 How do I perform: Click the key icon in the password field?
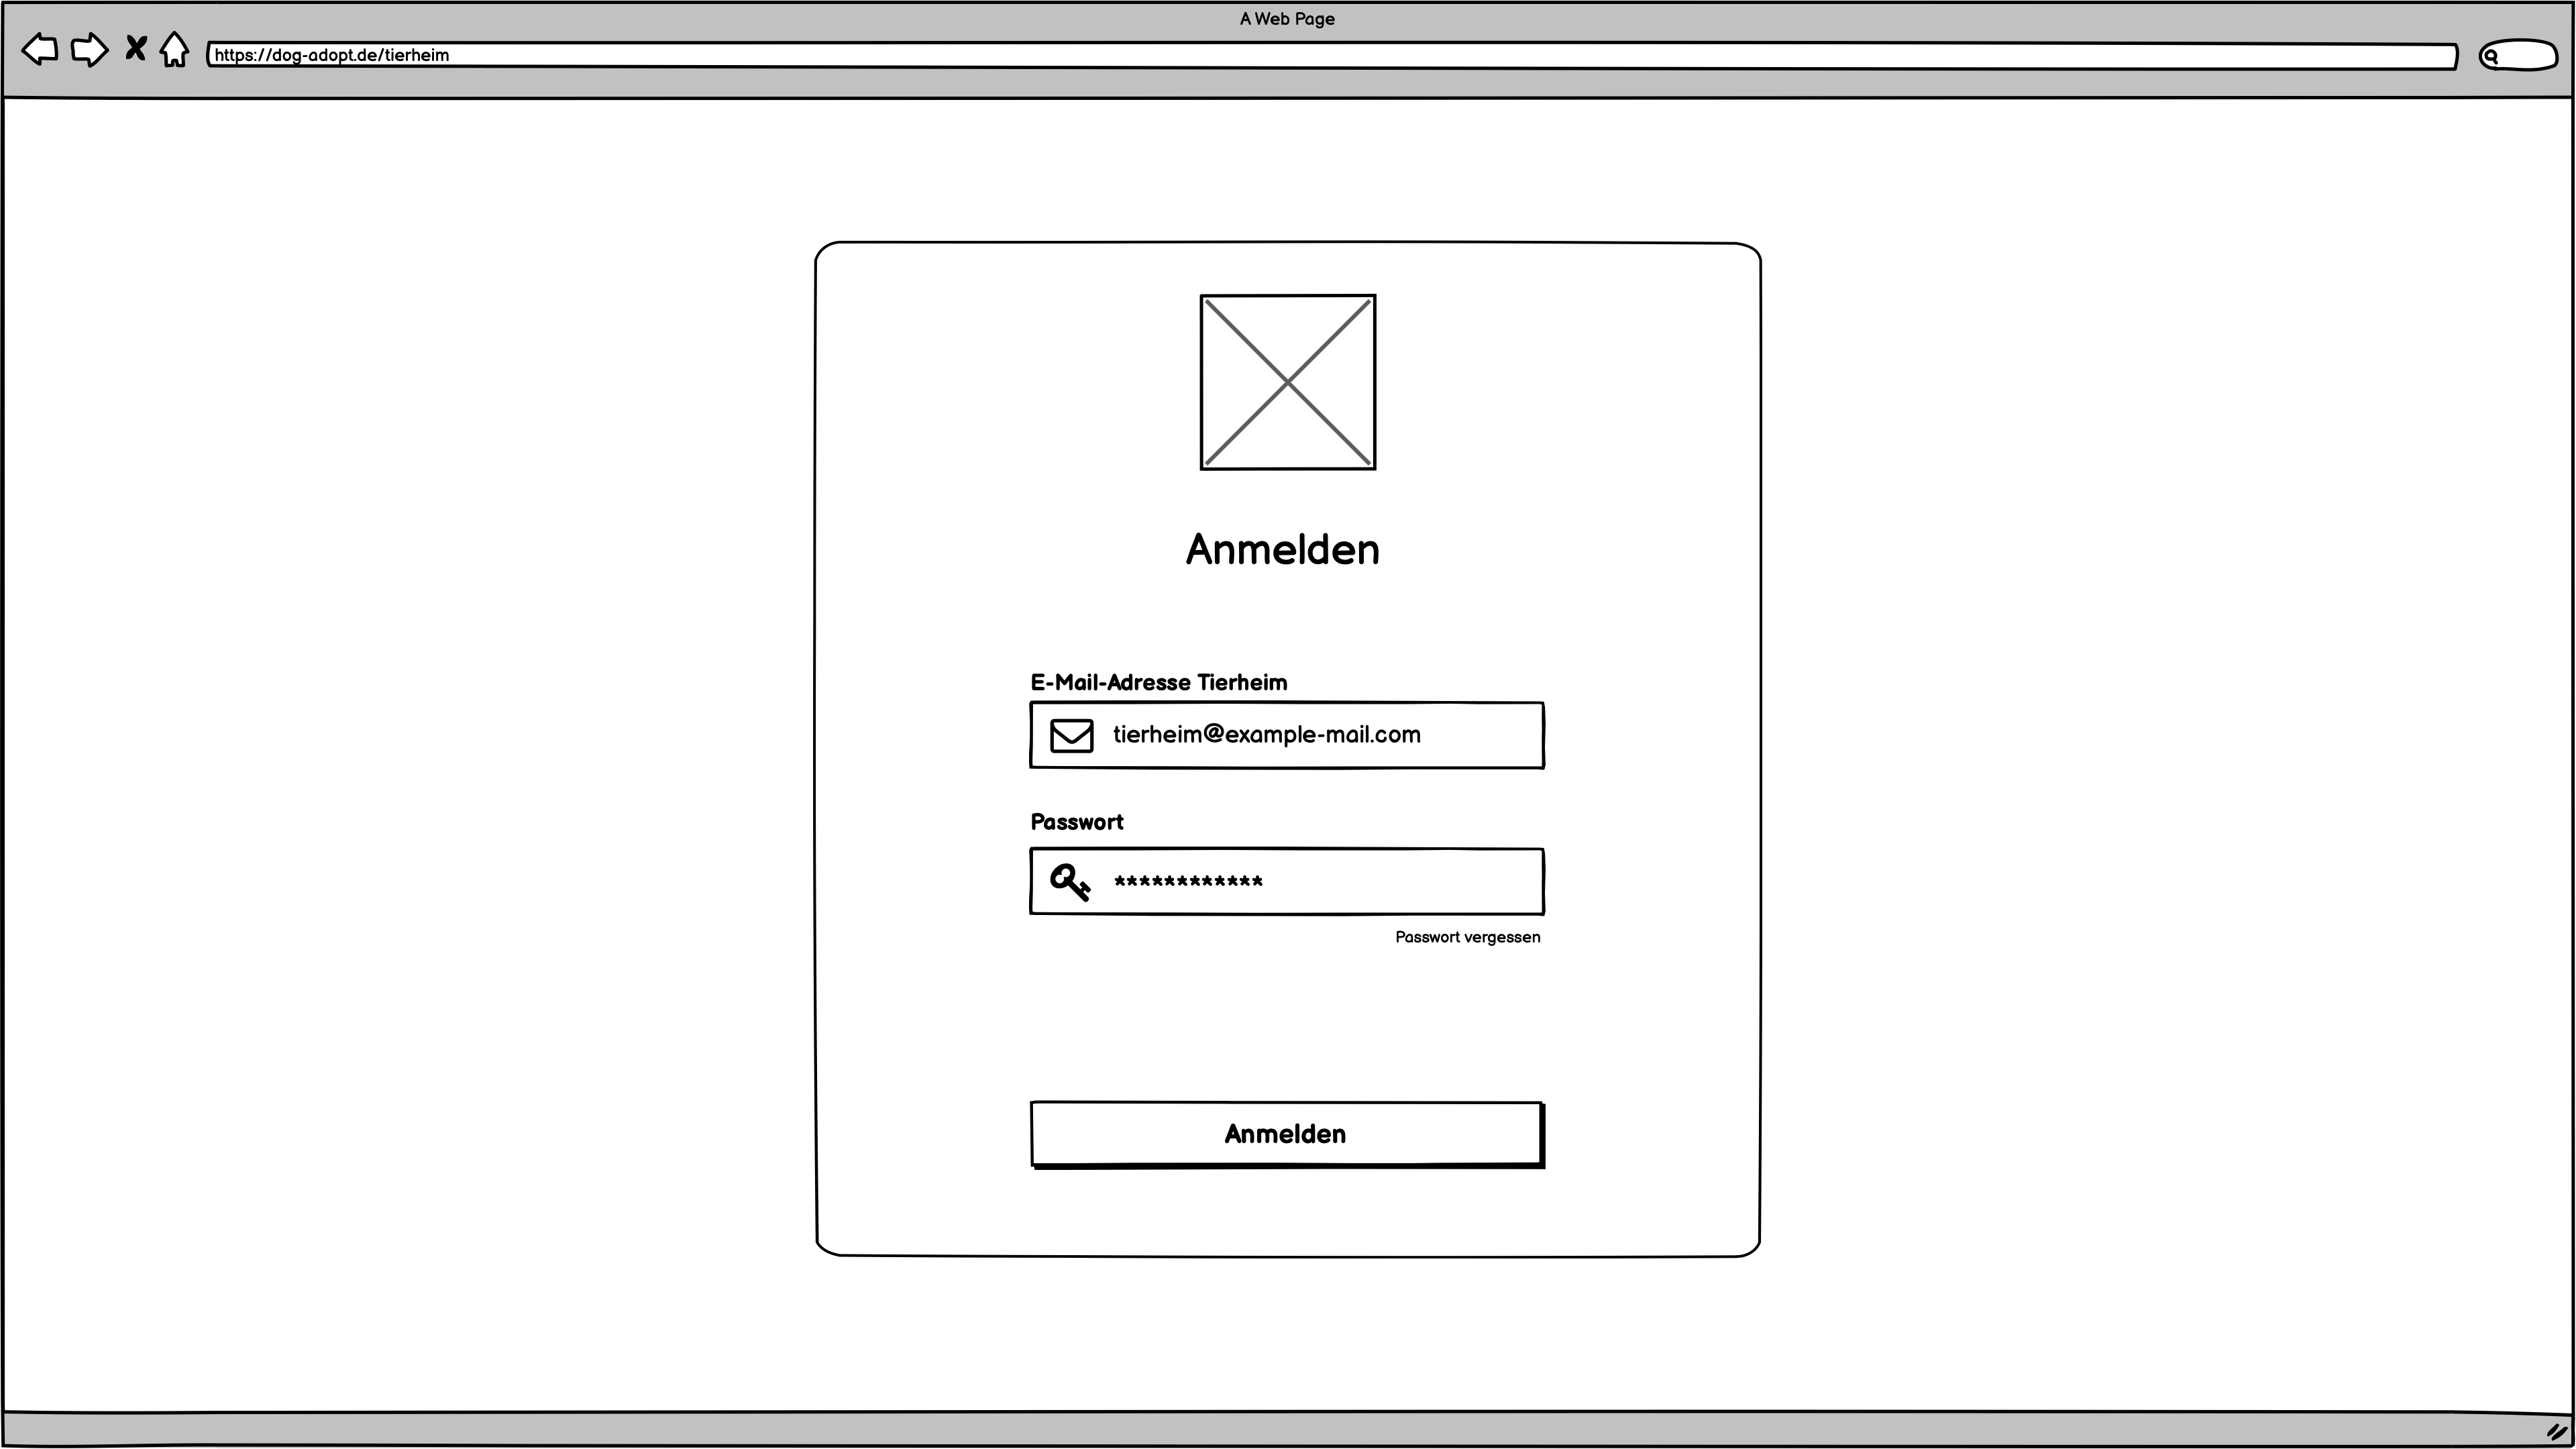coord(1069,881)
